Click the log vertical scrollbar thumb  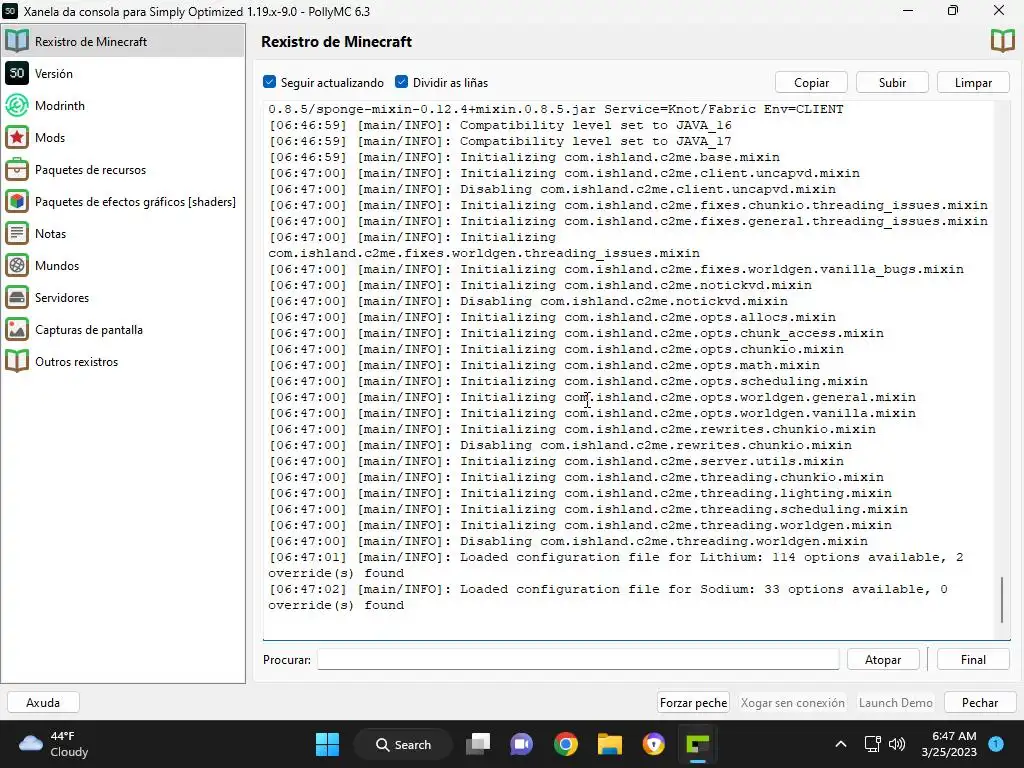point(1002,600)
